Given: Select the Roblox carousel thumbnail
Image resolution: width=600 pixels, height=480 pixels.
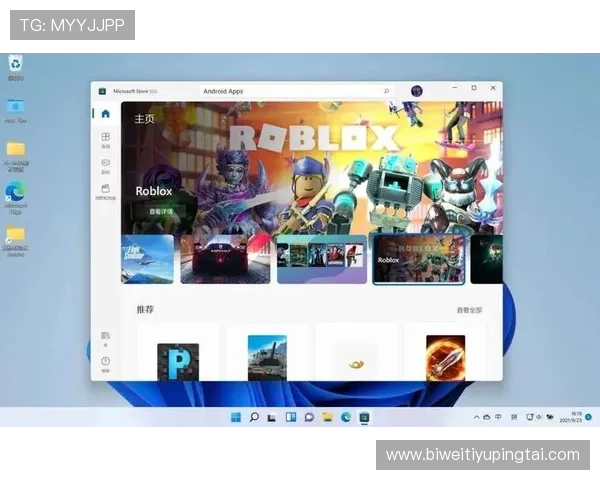Looking at the screenshot, I should click(x=419, y=259).
